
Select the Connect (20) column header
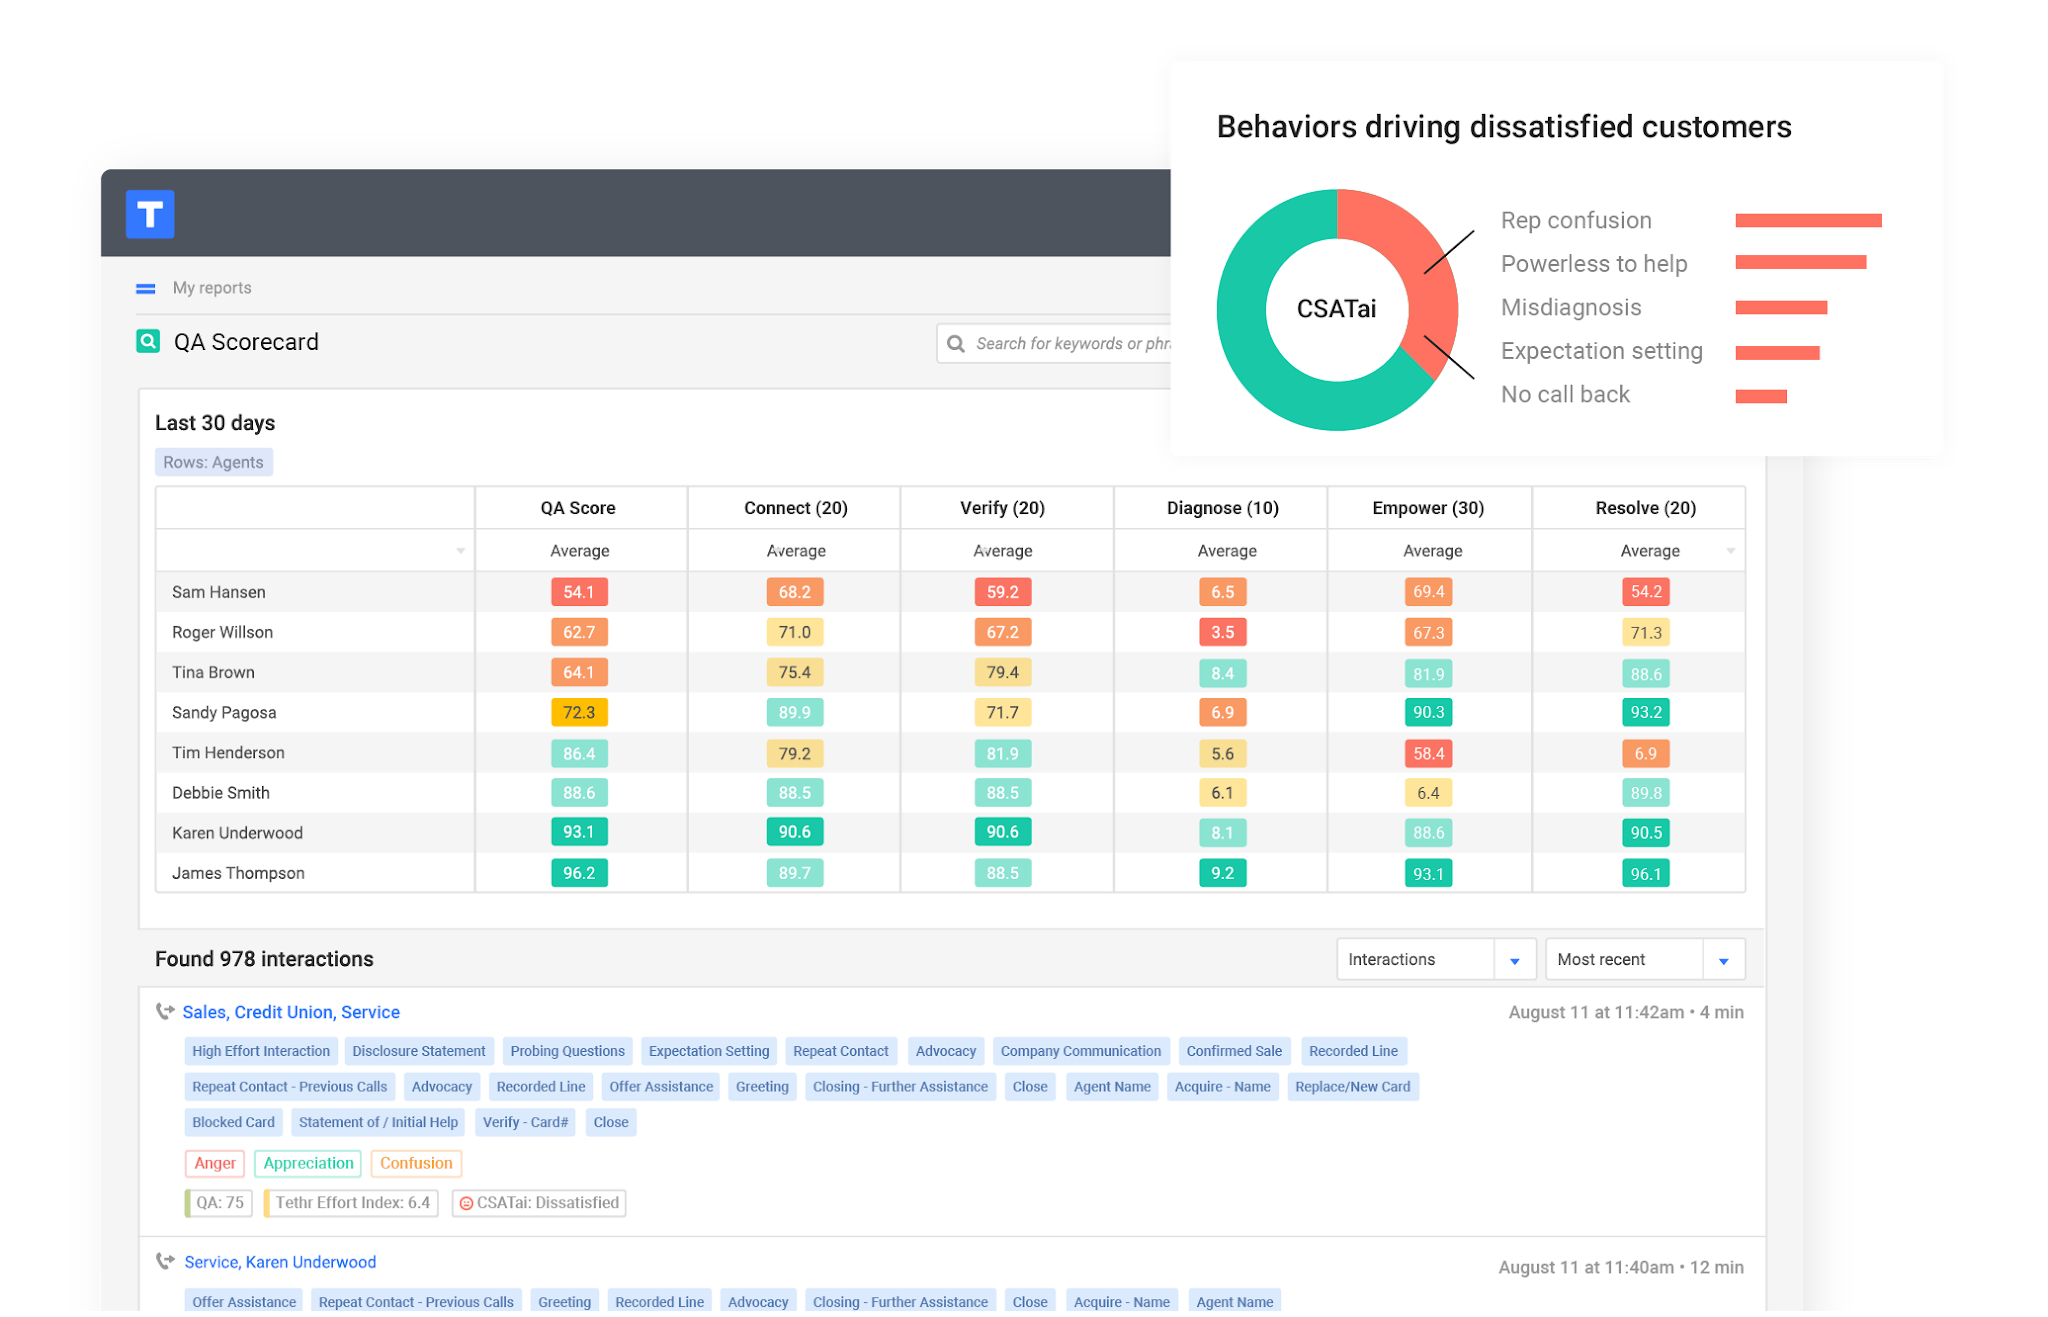point(796,509)
